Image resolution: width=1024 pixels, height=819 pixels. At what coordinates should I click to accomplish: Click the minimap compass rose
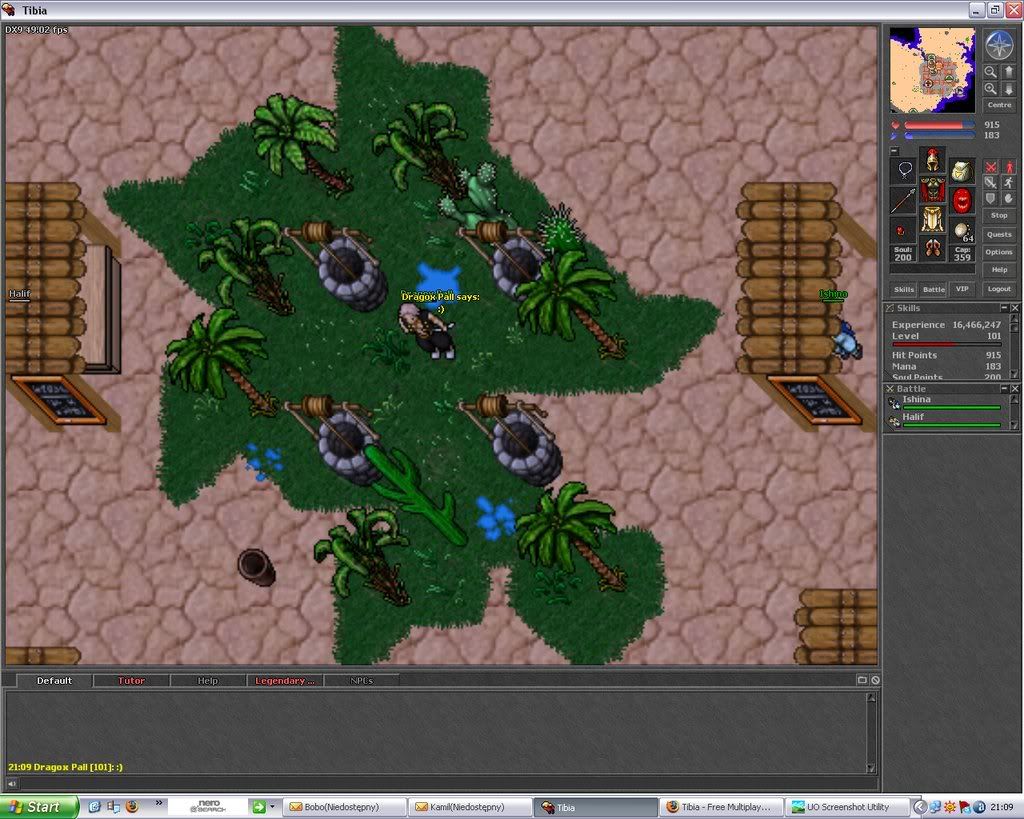tap(999, 45)
